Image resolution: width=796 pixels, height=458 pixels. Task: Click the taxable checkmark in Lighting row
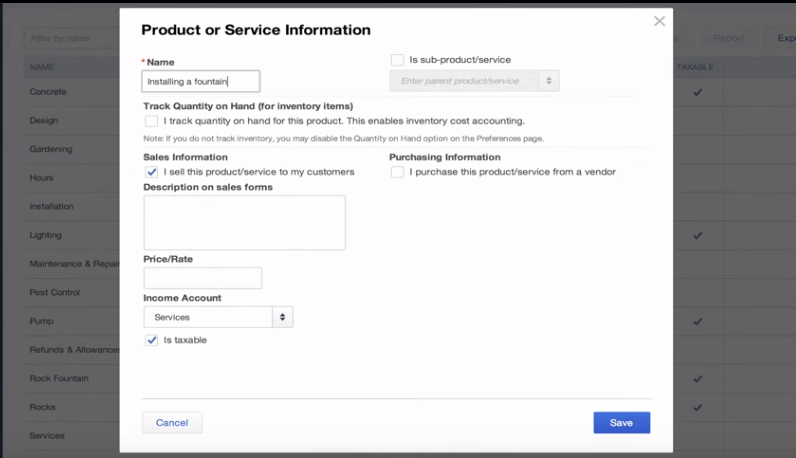pos(698,235)
